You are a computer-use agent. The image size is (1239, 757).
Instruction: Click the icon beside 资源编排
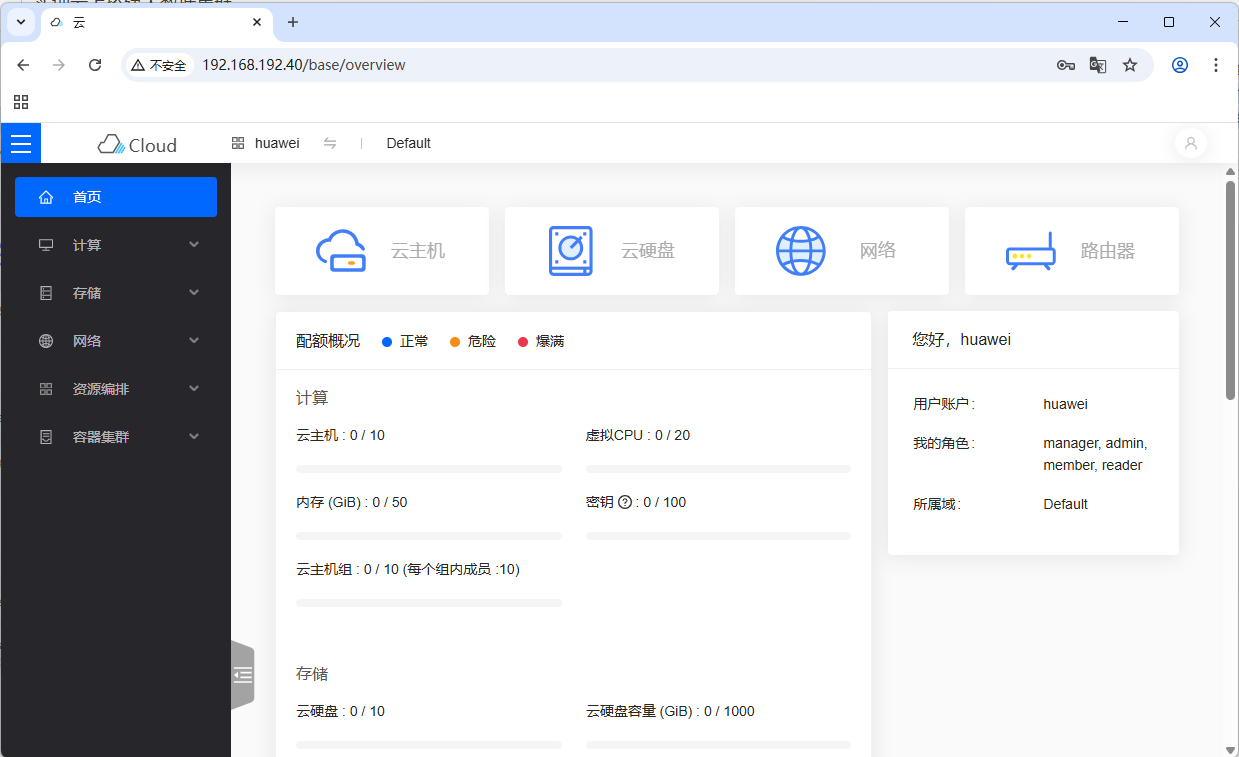click(x=46, y=389)
